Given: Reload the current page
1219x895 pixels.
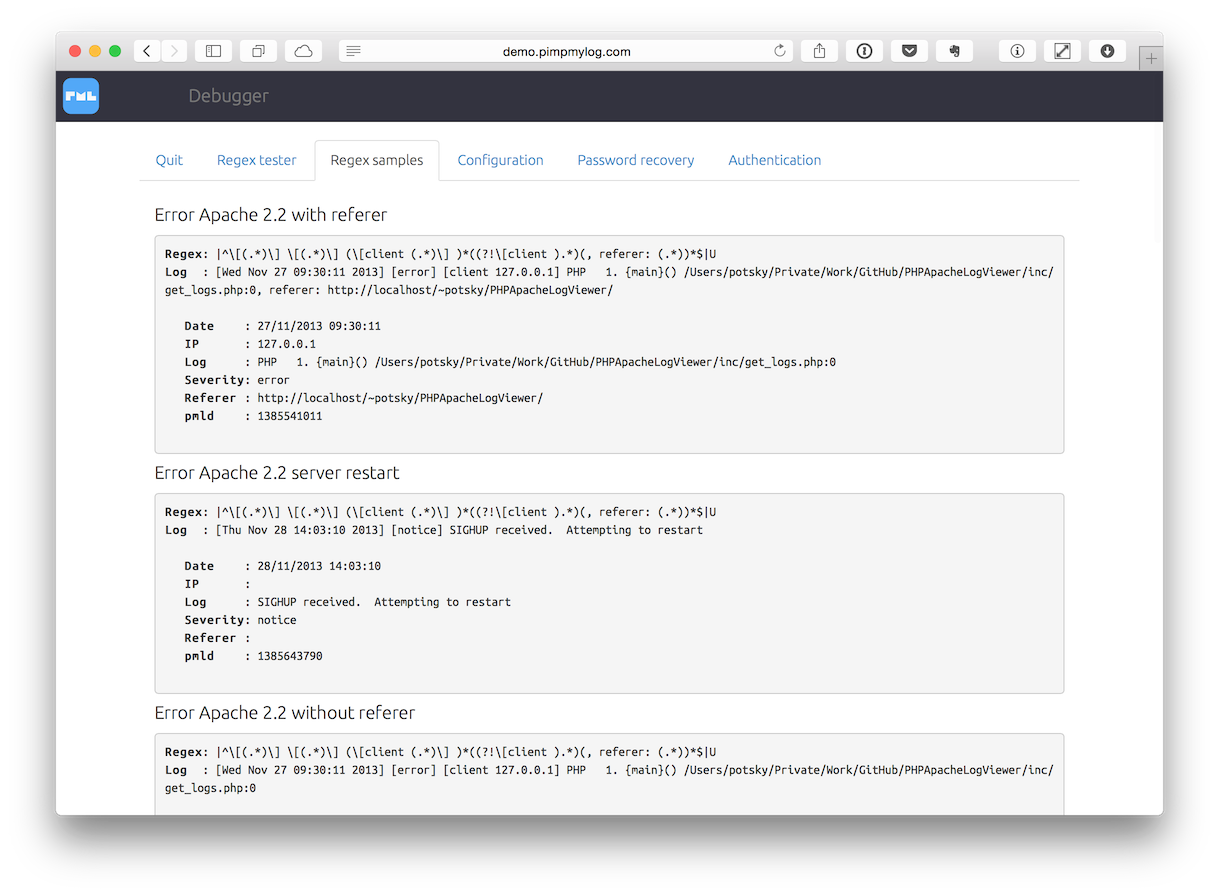Looking at the screenshot, I should [780, 51].
